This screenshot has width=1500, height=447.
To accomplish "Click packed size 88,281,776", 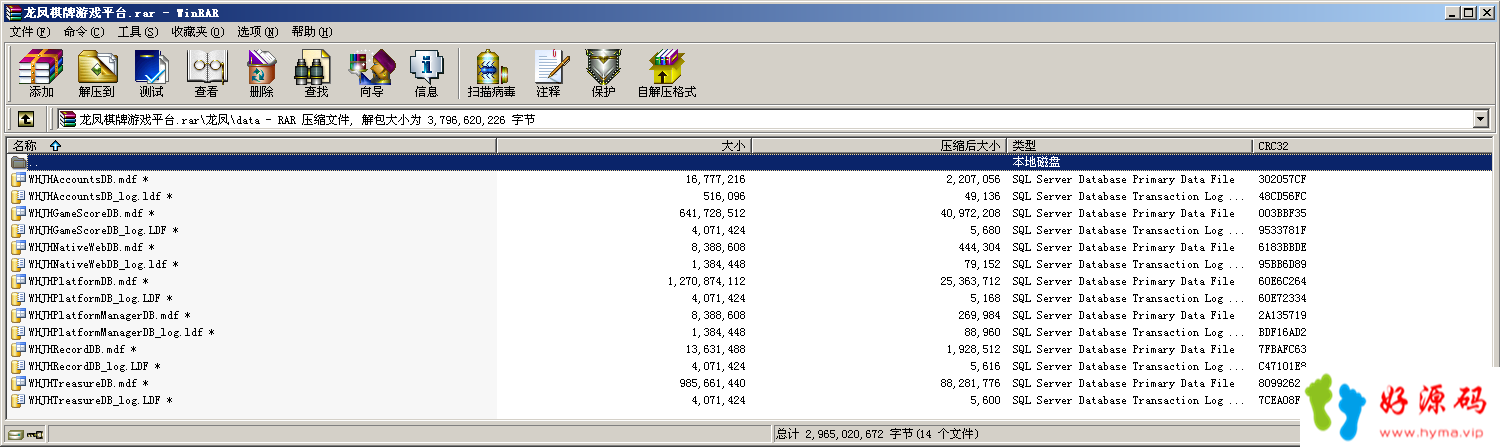I will tap(971, 384).
